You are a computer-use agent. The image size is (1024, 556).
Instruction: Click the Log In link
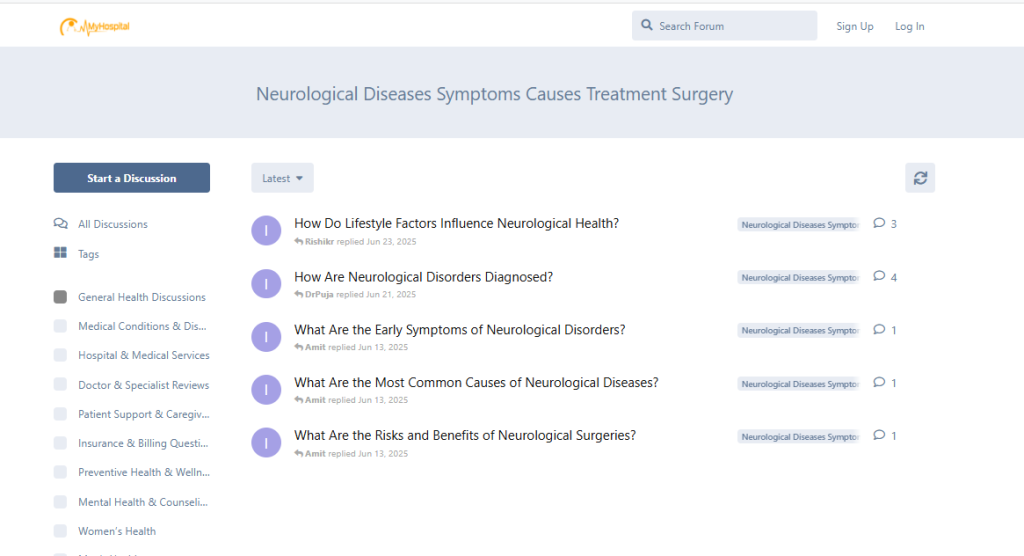[x=909, y=26]
